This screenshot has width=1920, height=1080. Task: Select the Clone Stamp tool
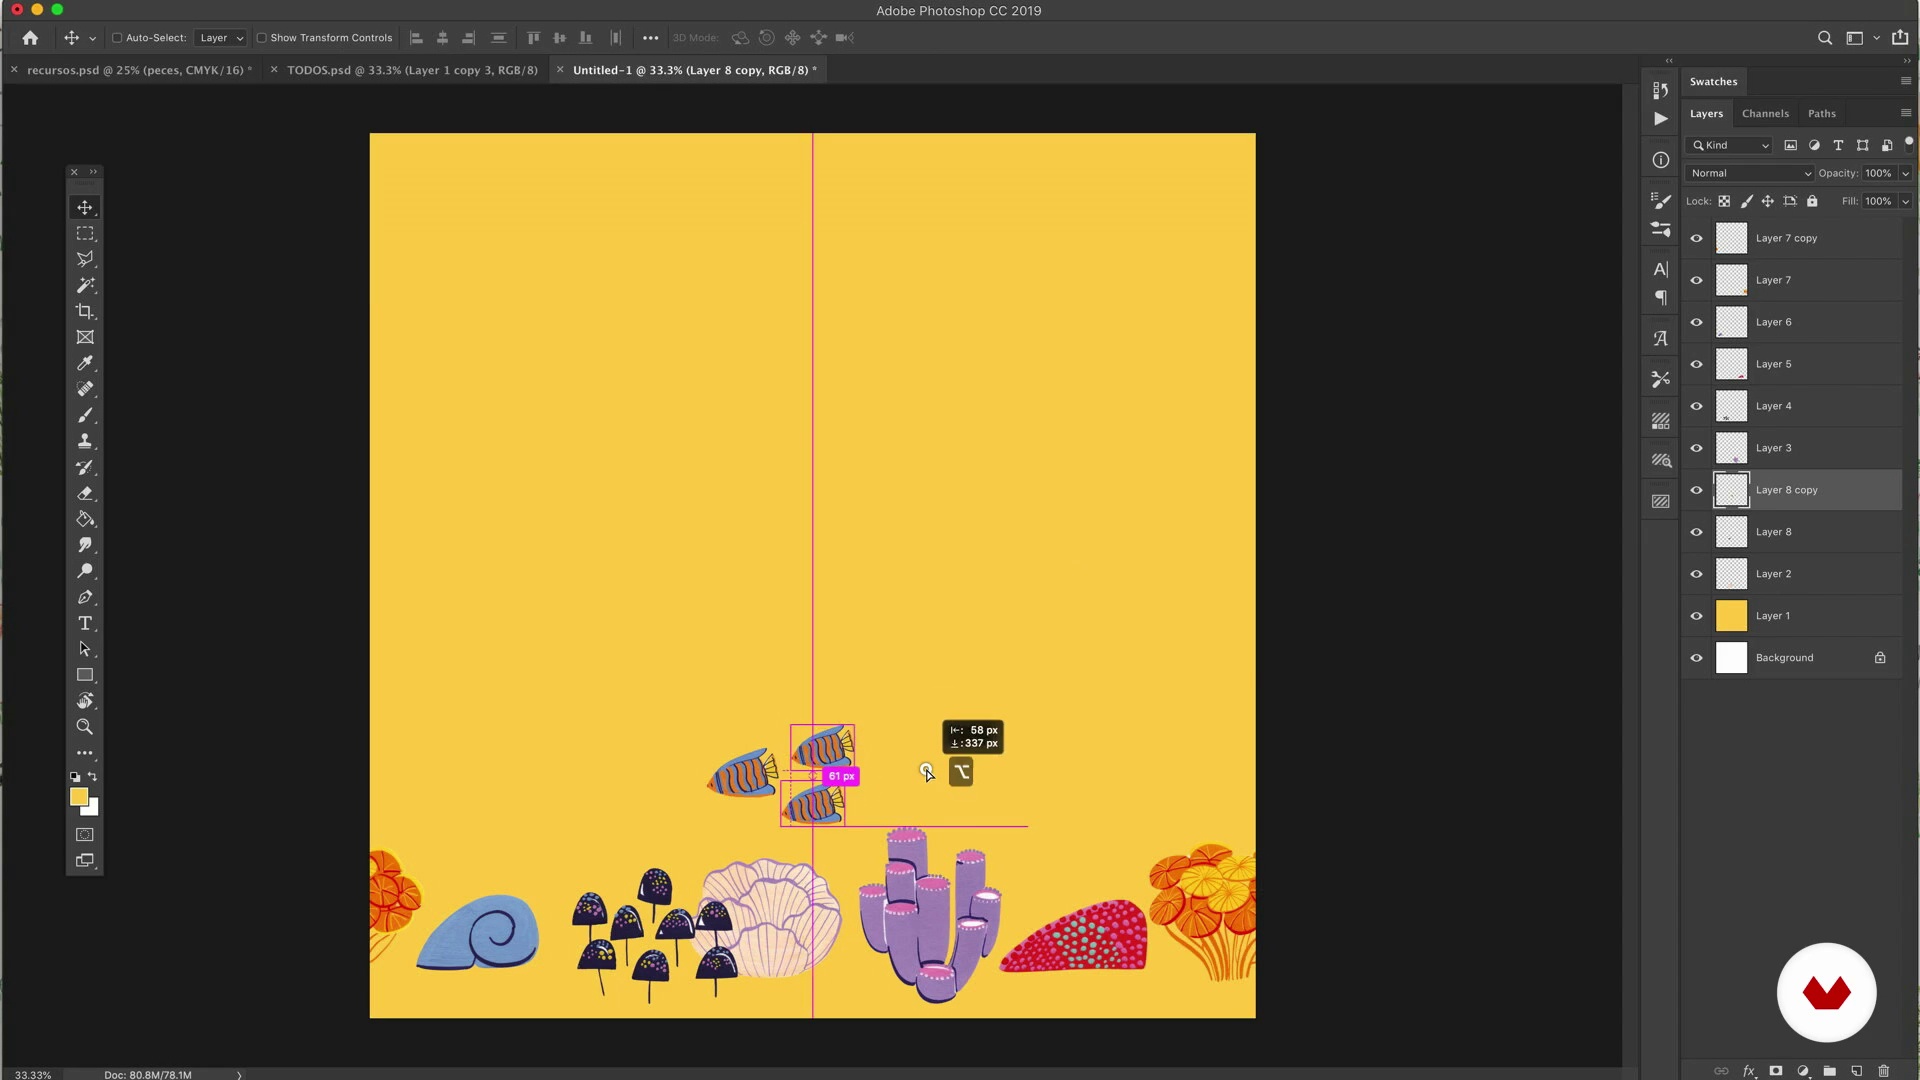pos(85,441)
